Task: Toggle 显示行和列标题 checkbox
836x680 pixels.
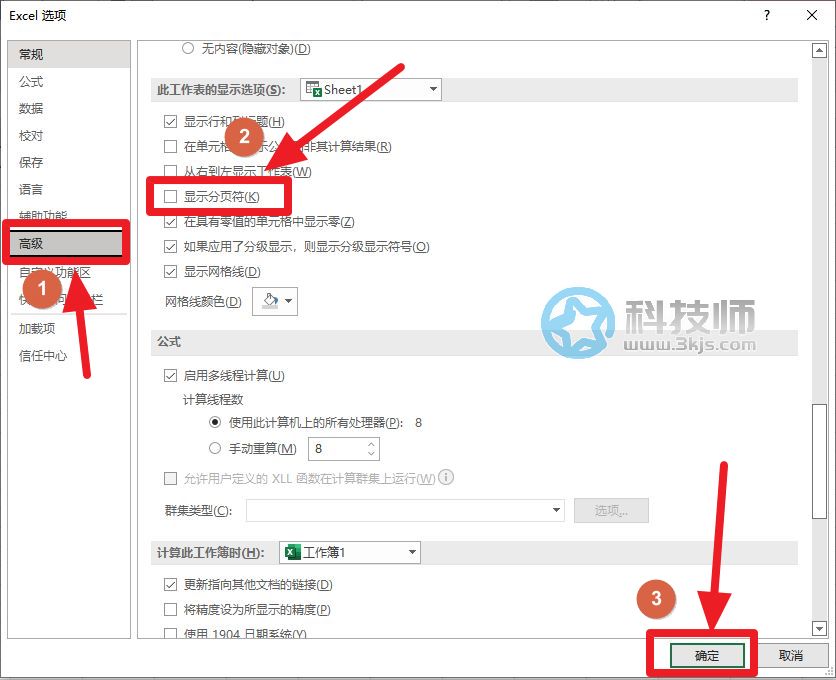Action: click(170, 122)
